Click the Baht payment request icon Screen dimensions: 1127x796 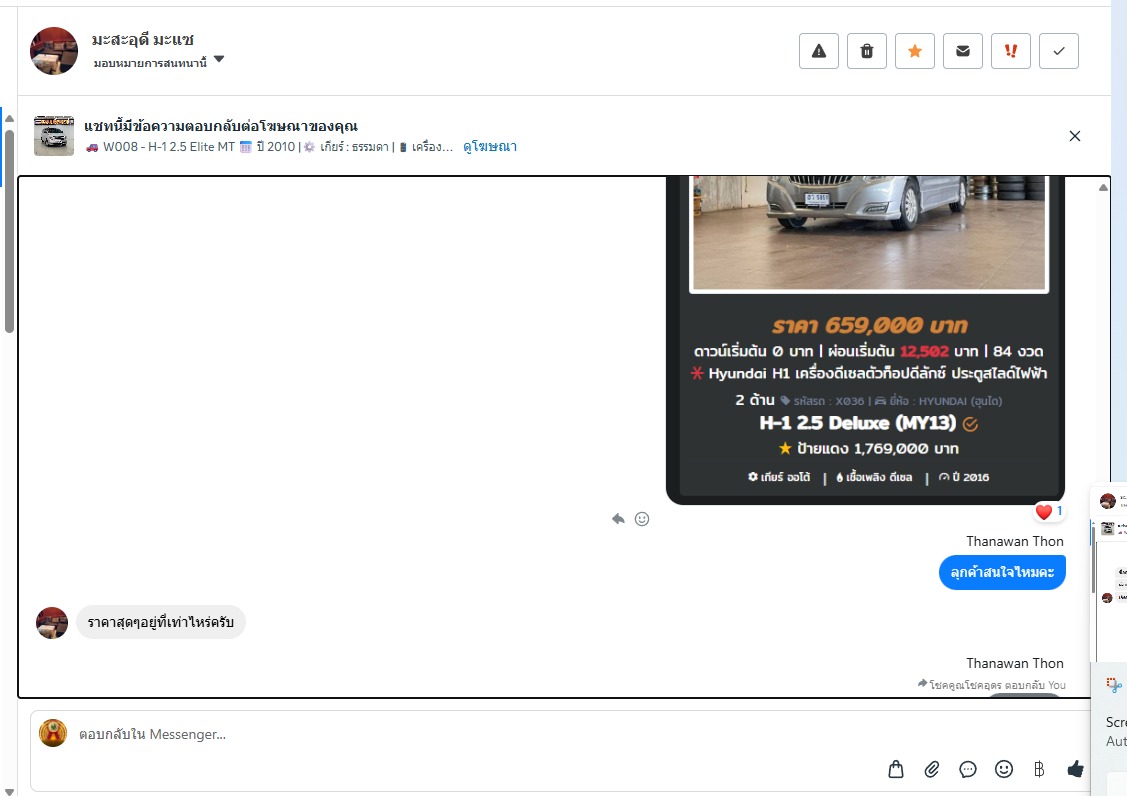1039,769
